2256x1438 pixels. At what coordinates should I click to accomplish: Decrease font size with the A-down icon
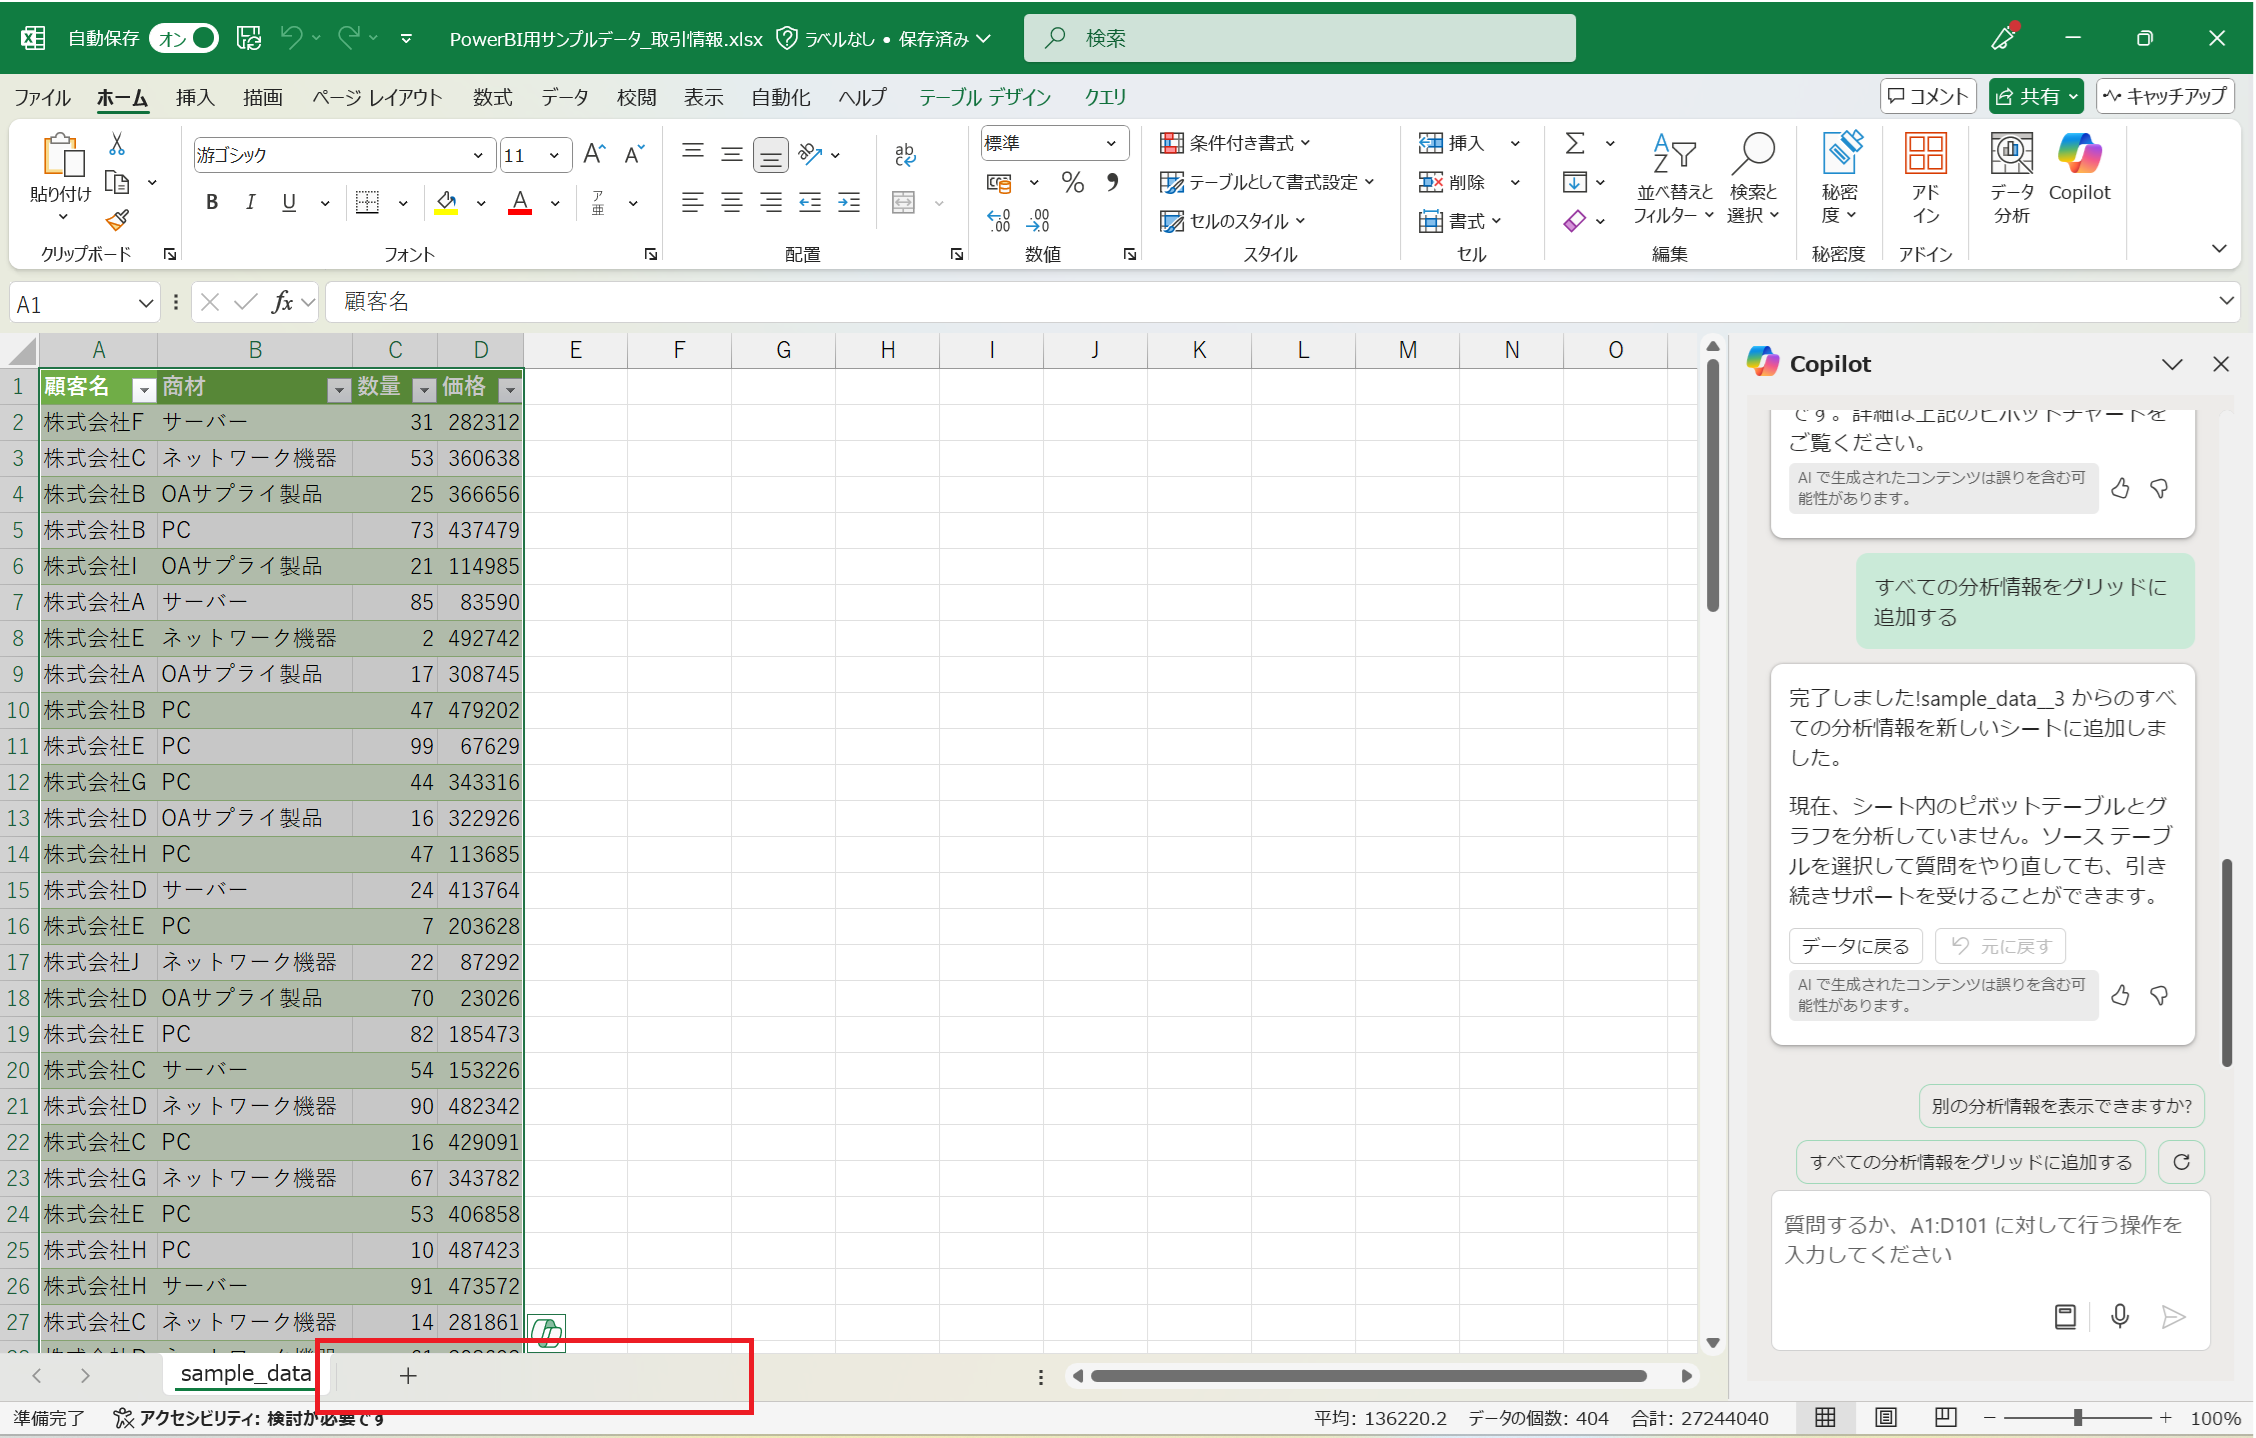[x=634, y=154]
